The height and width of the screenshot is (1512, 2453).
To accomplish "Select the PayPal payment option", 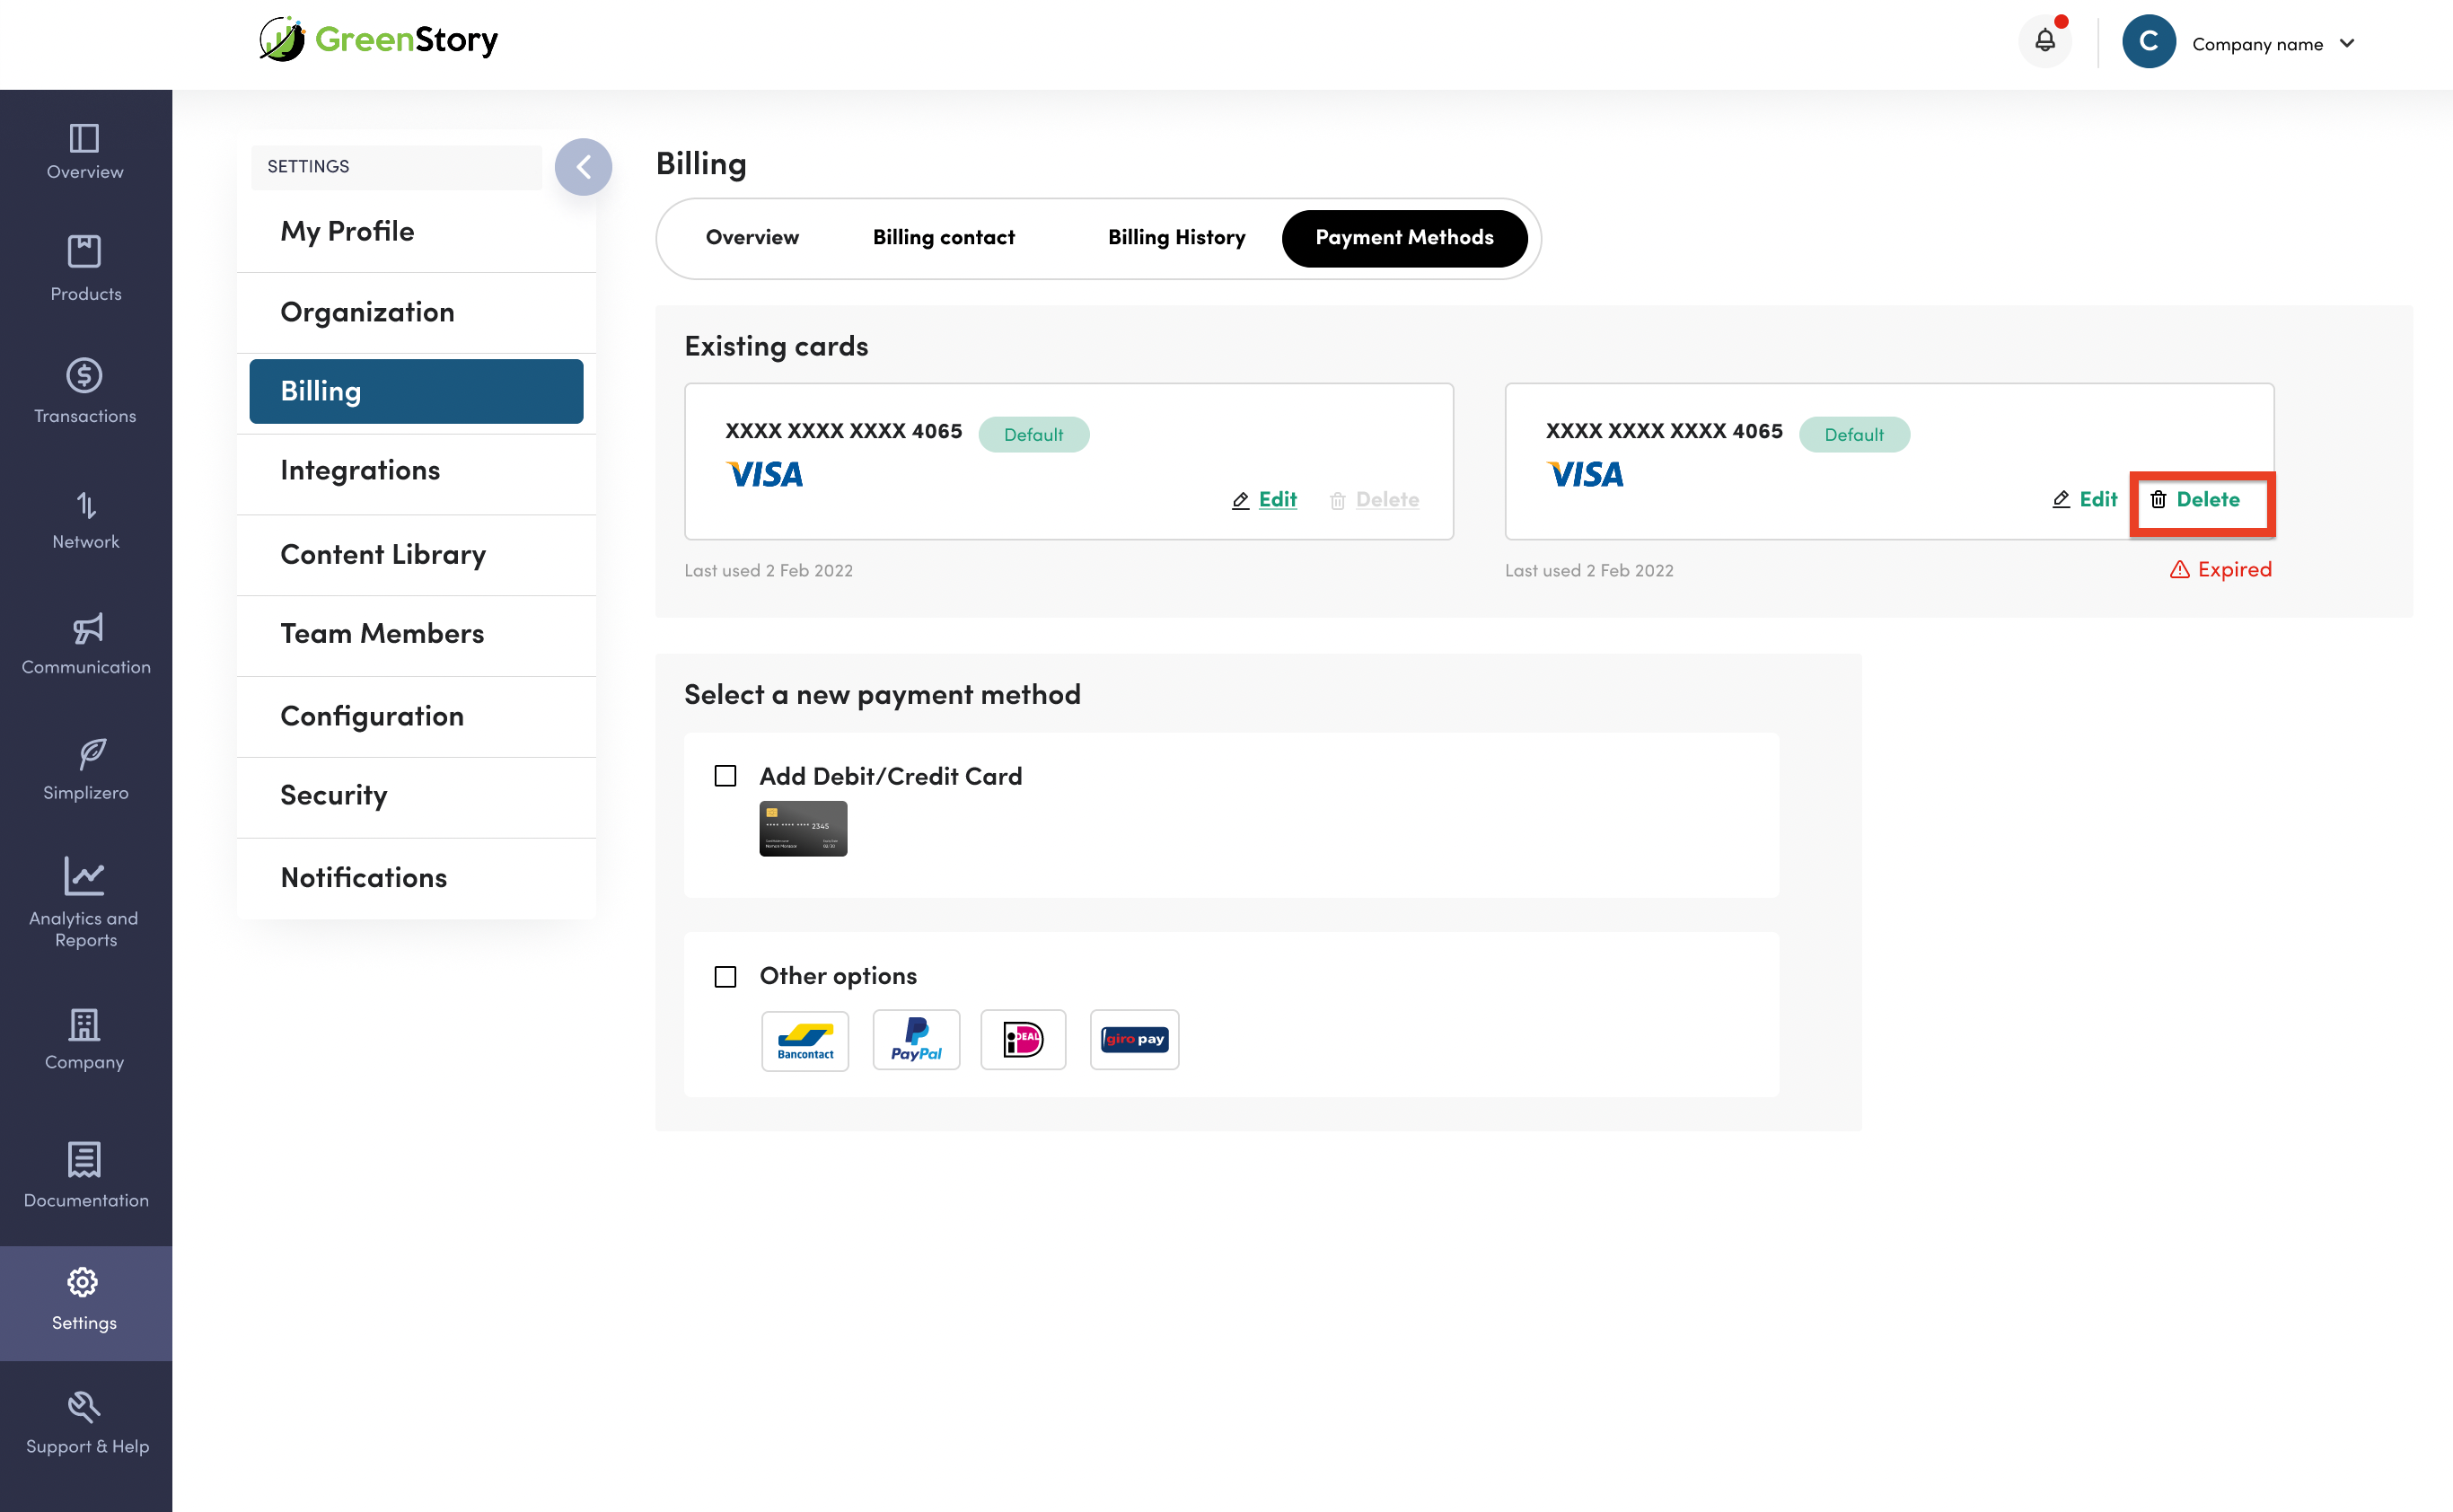I will tap(915, 1039).
